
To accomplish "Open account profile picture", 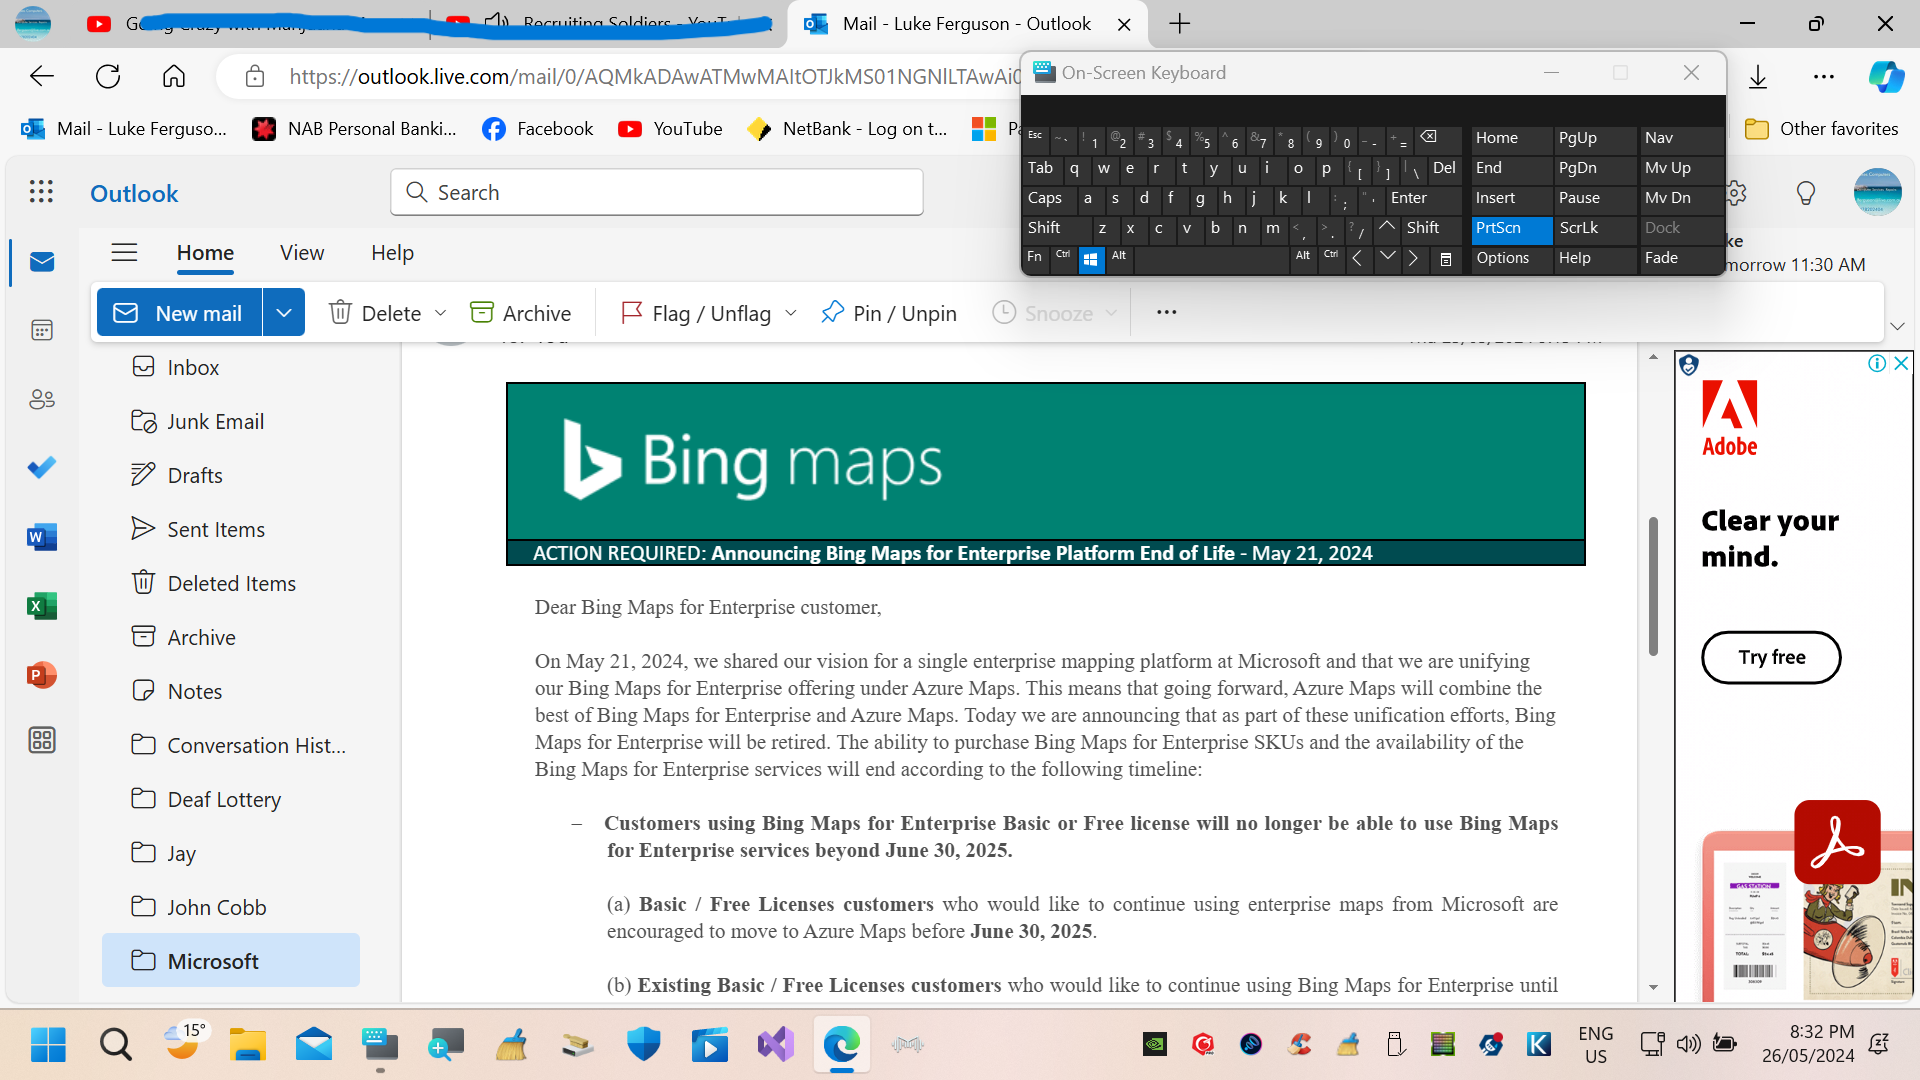I will coord(1877,192).
